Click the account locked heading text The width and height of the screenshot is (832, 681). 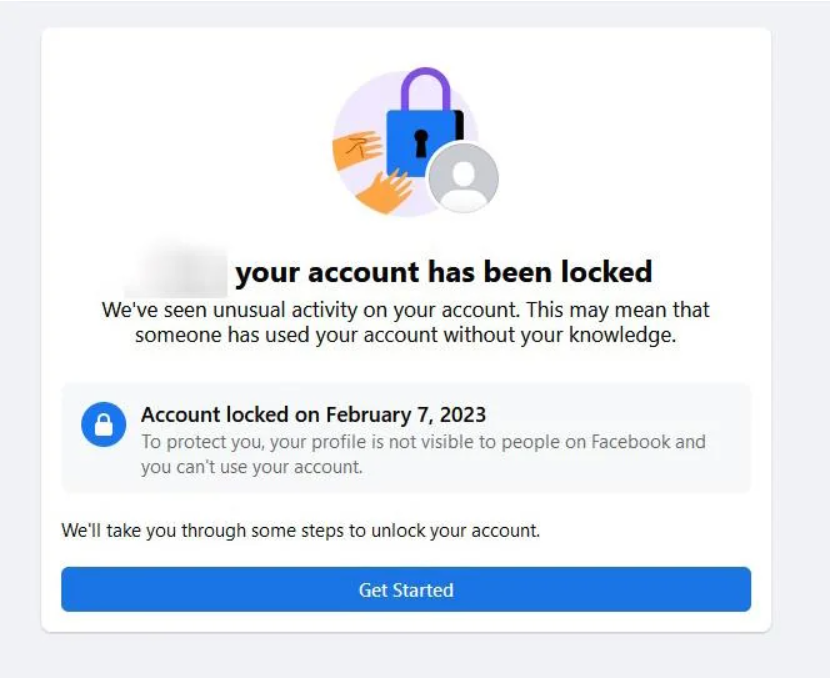tap(443, 271)
